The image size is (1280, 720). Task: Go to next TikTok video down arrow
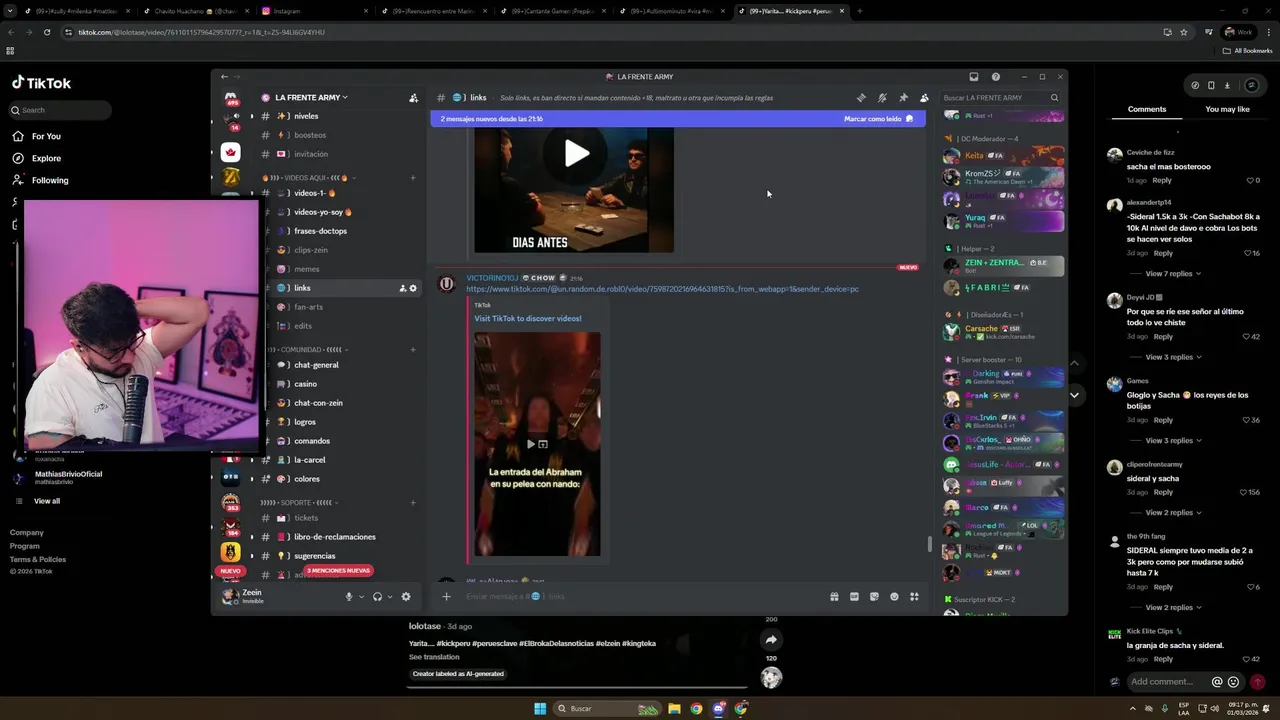click(1074, 395)
